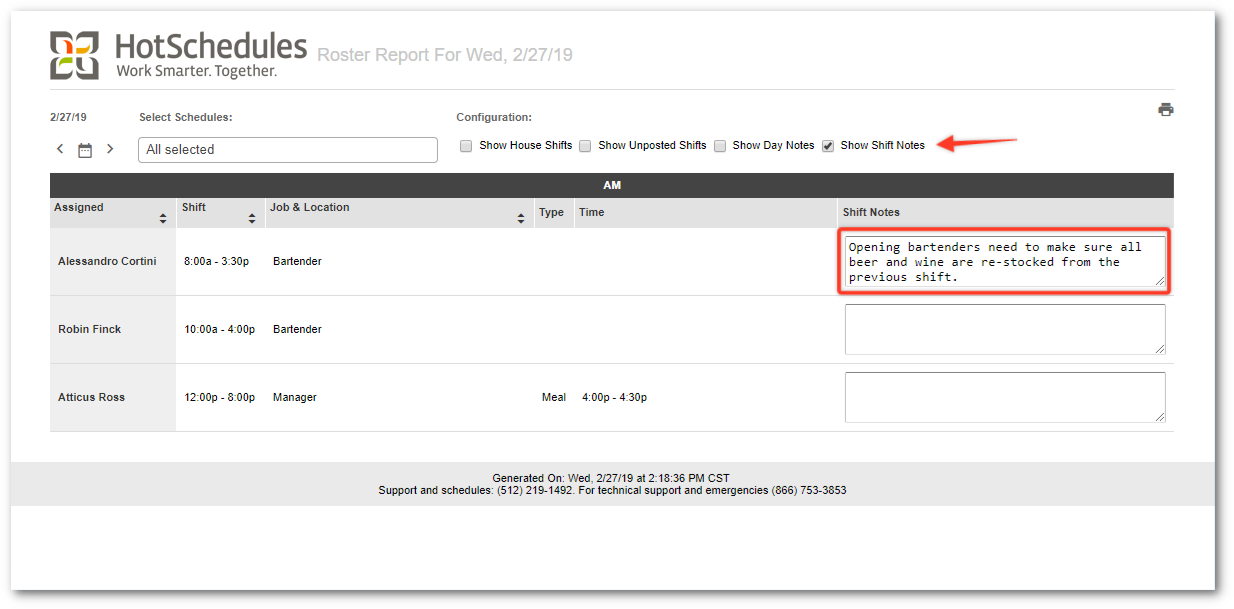
Task: Sort by Shift column arrows
Action: (x=251, y=218)
